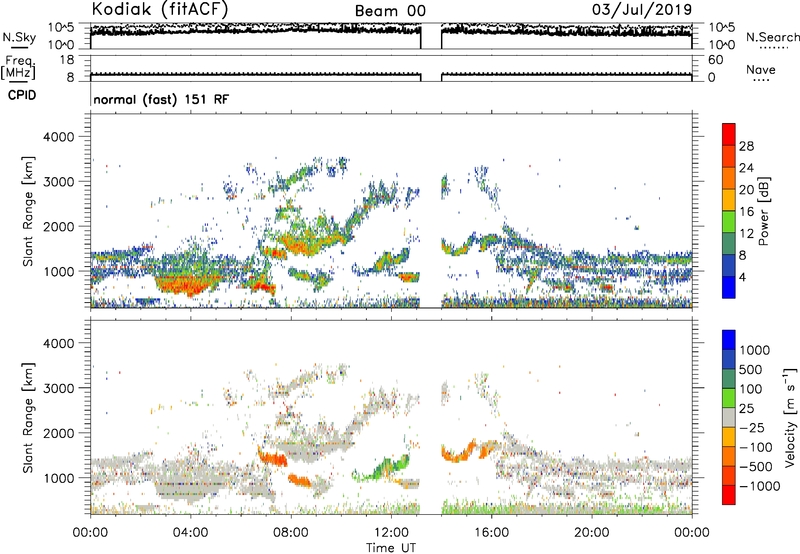800x554 pixels.
Task: Click the 'Nave' legend label
Action: point(761,69)
